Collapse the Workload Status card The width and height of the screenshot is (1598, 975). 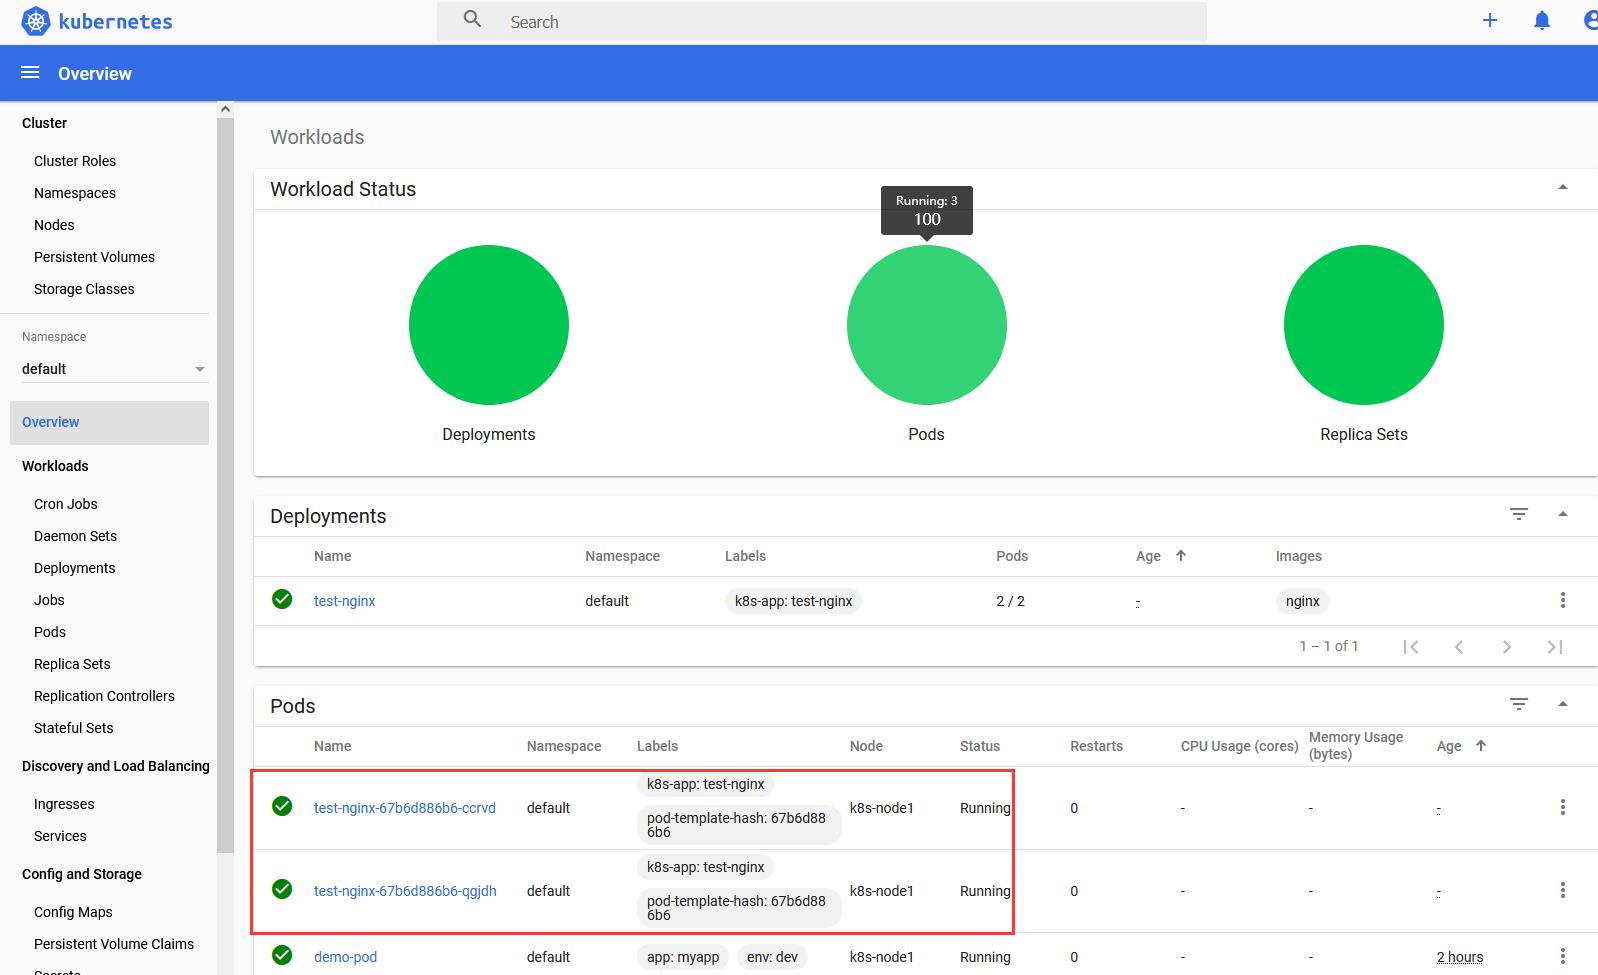click(x=1563, y=187)
